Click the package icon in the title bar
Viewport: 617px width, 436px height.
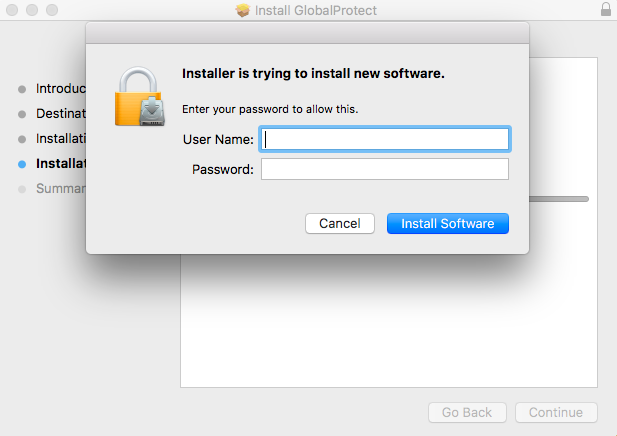click(x=242, y=10)
